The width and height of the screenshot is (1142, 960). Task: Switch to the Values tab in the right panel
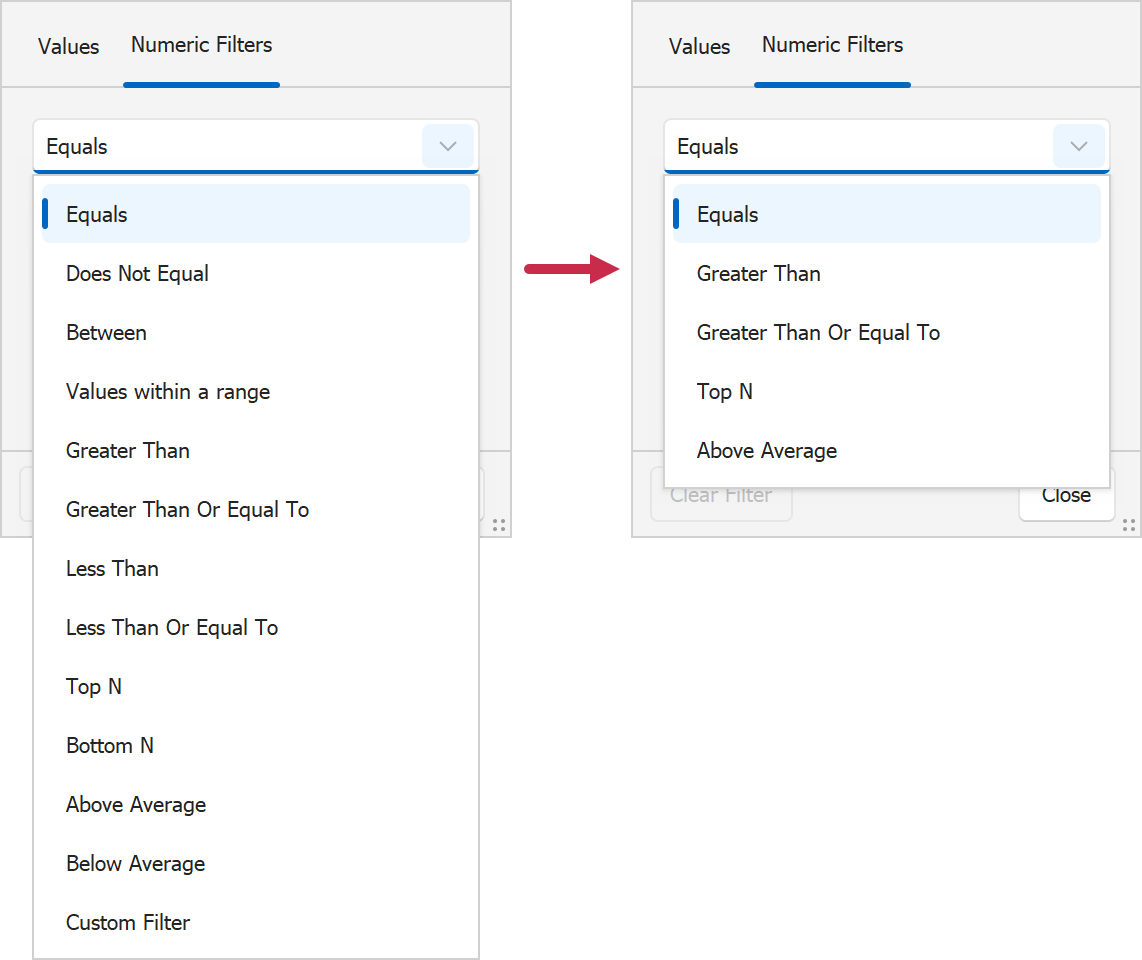click(x=699, y=46)
